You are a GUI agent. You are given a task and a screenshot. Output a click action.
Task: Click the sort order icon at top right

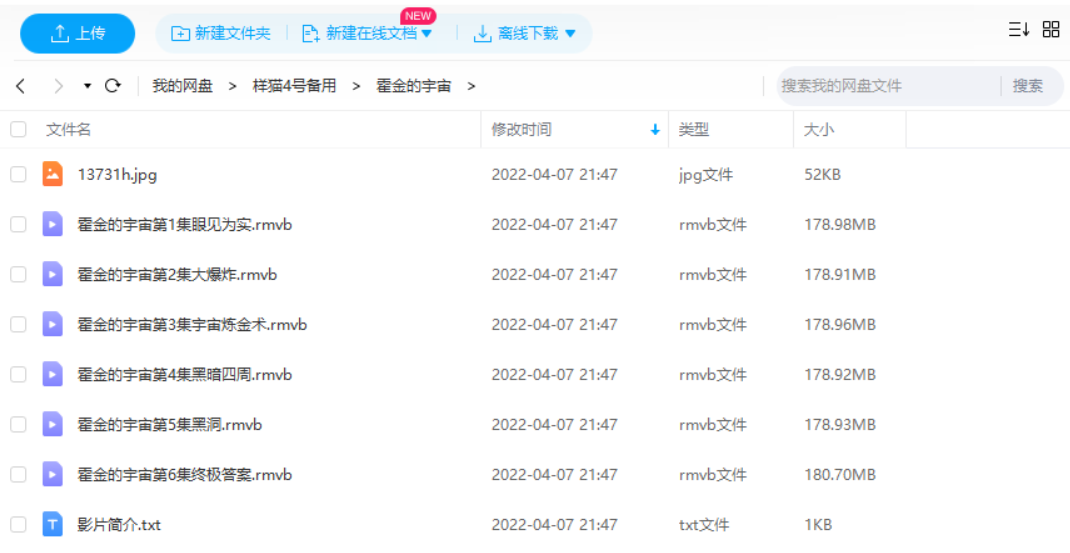tap(1018, 30)
